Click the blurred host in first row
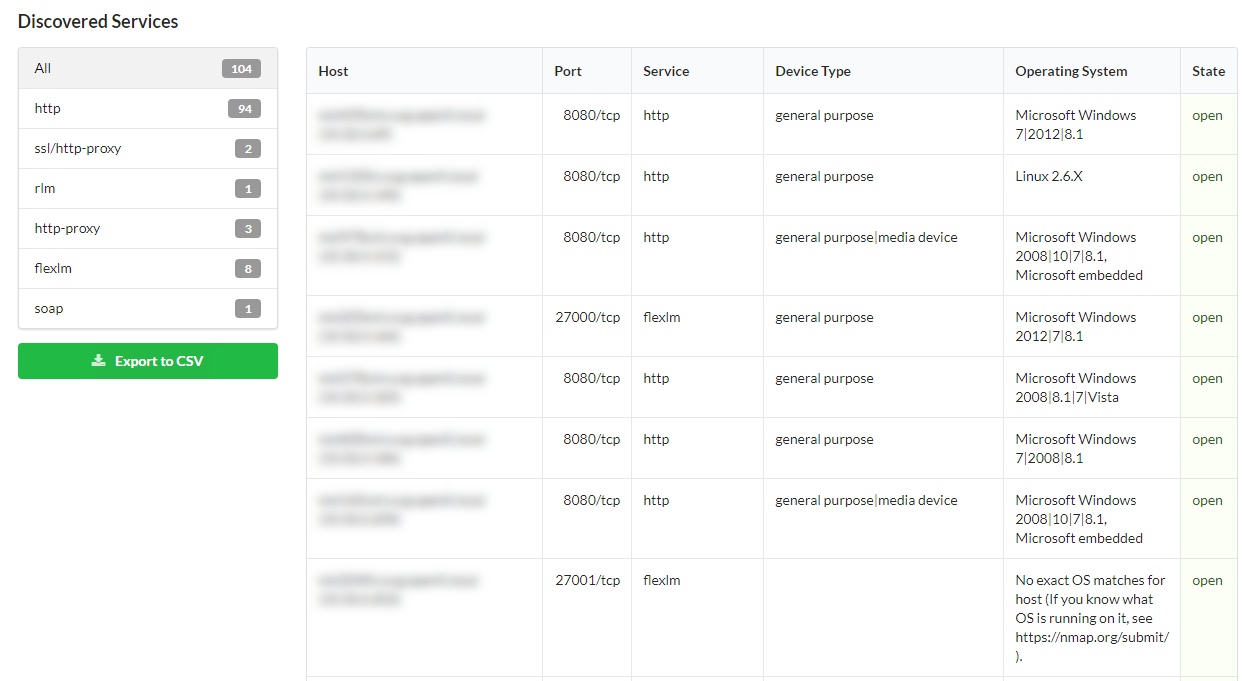 400,124
